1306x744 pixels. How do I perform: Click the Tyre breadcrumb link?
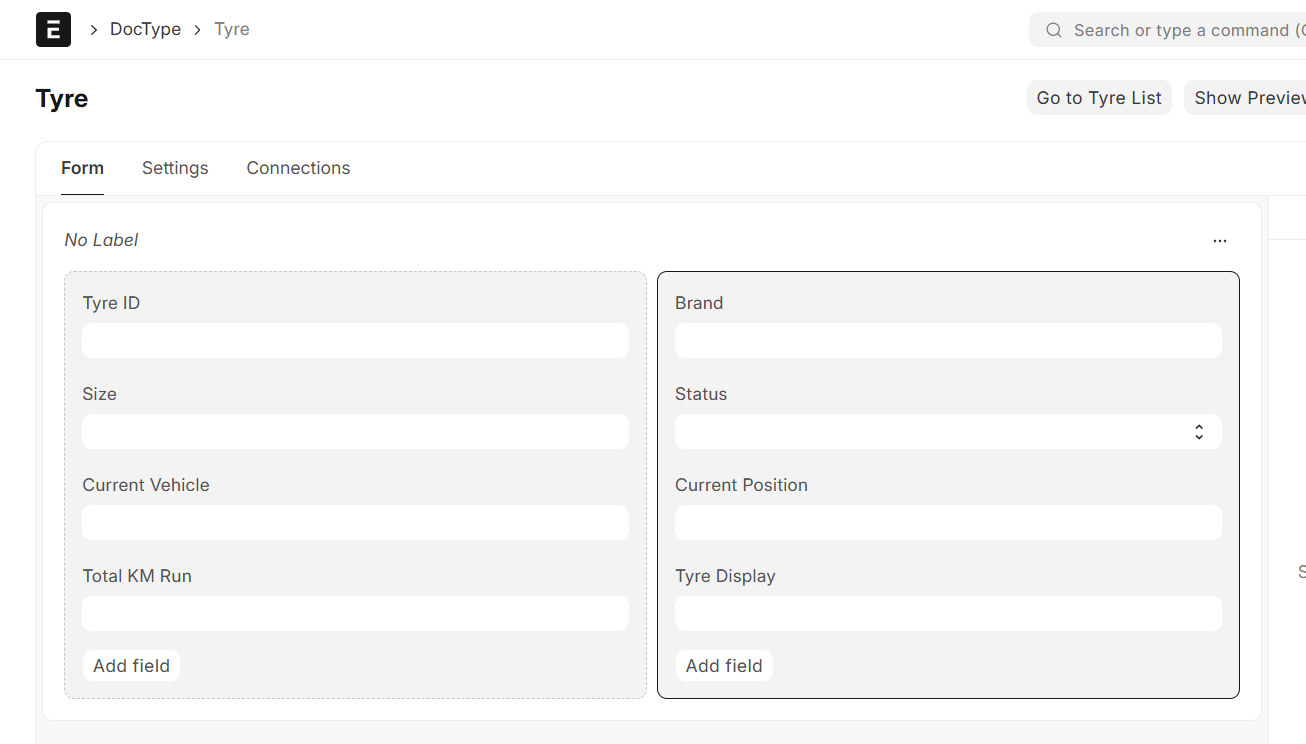pyautogui.click(x=232, y=30)
